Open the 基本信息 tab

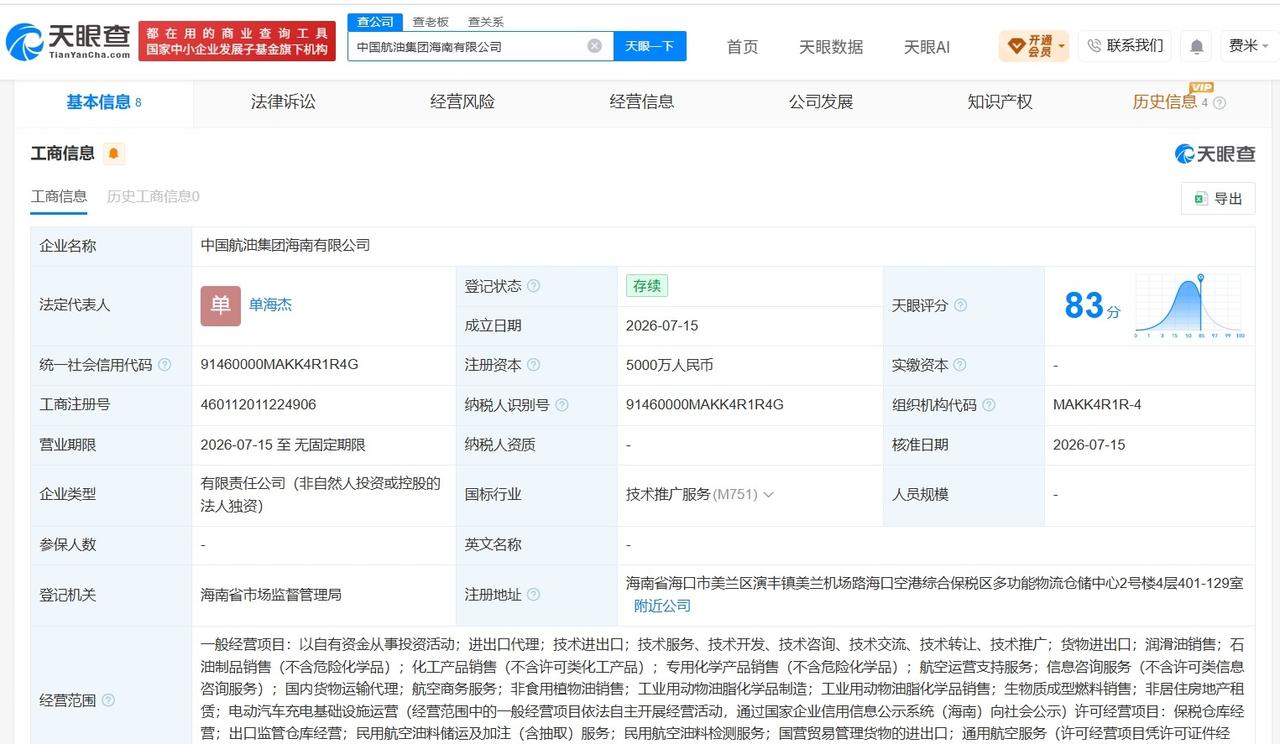pos(104,102)
